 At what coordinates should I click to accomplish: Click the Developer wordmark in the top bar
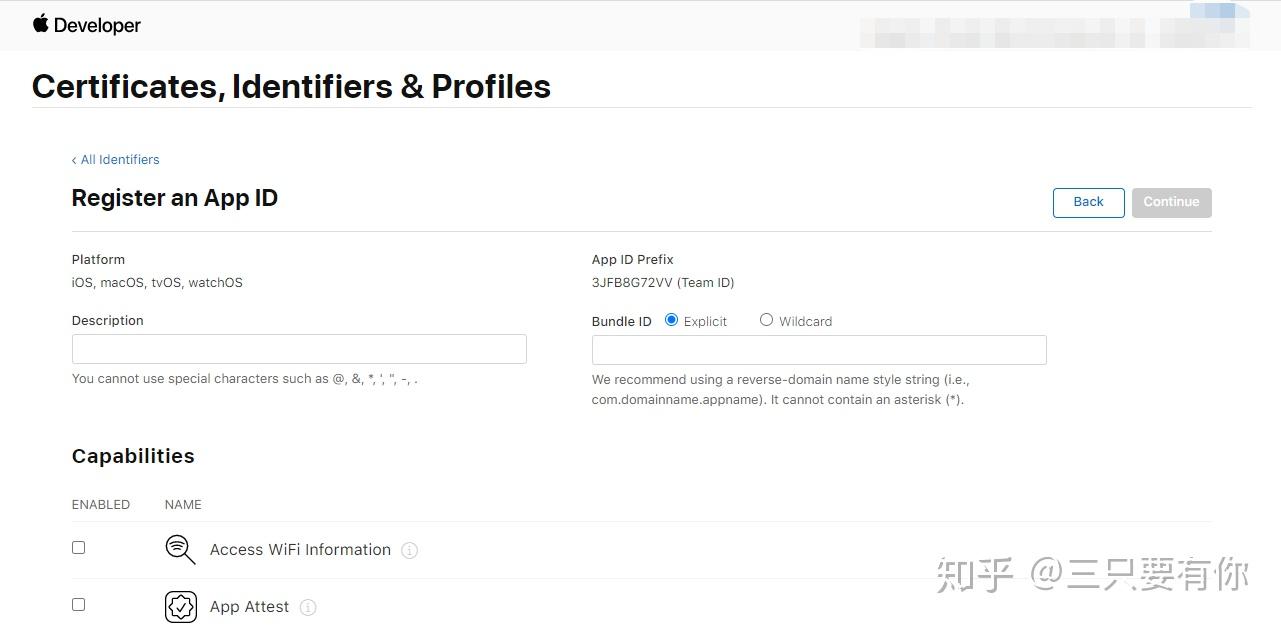tap(95, 25)
